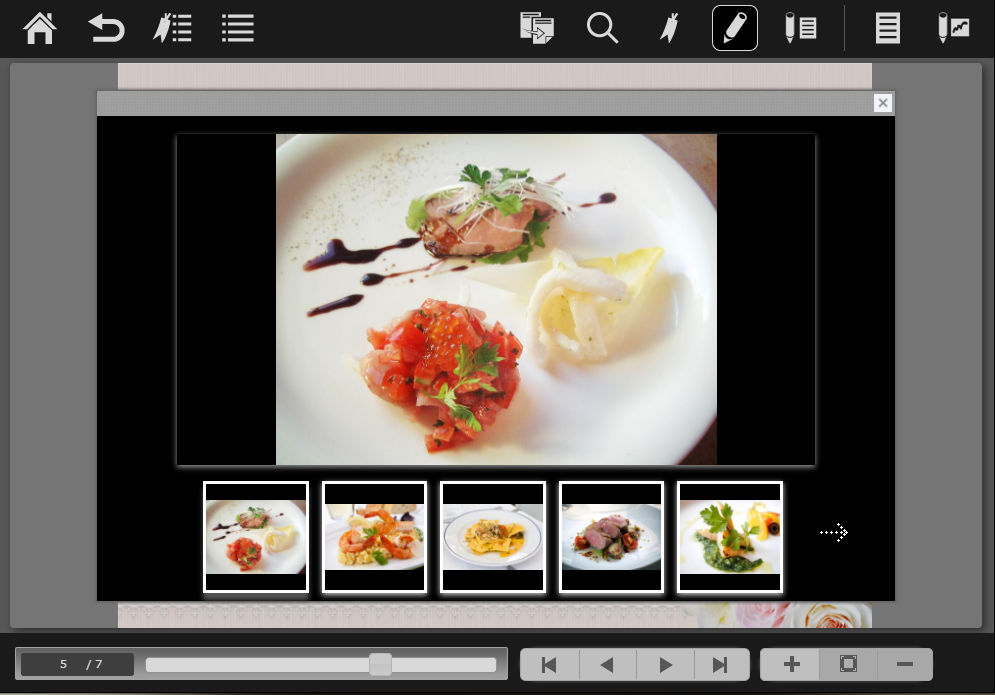Click the page copy icon
995x695 pixels.
(537, 28)
